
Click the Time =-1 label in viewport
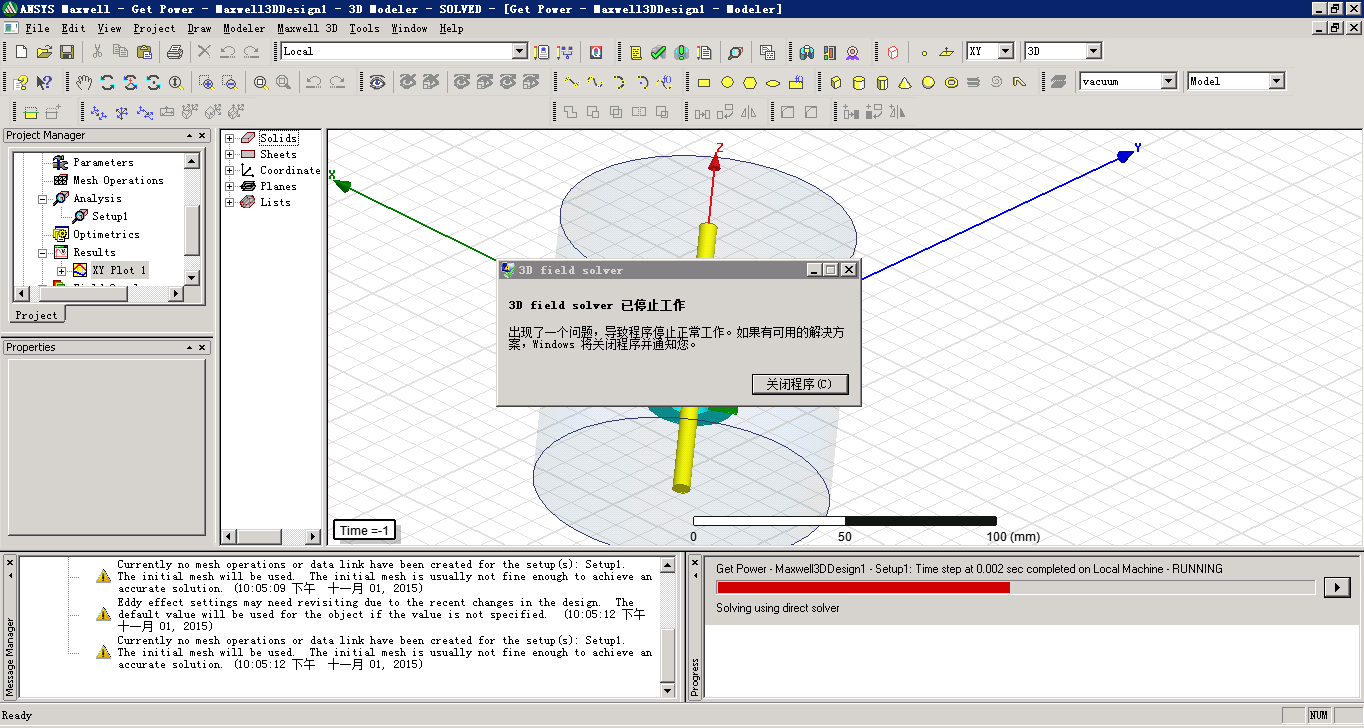364,530
